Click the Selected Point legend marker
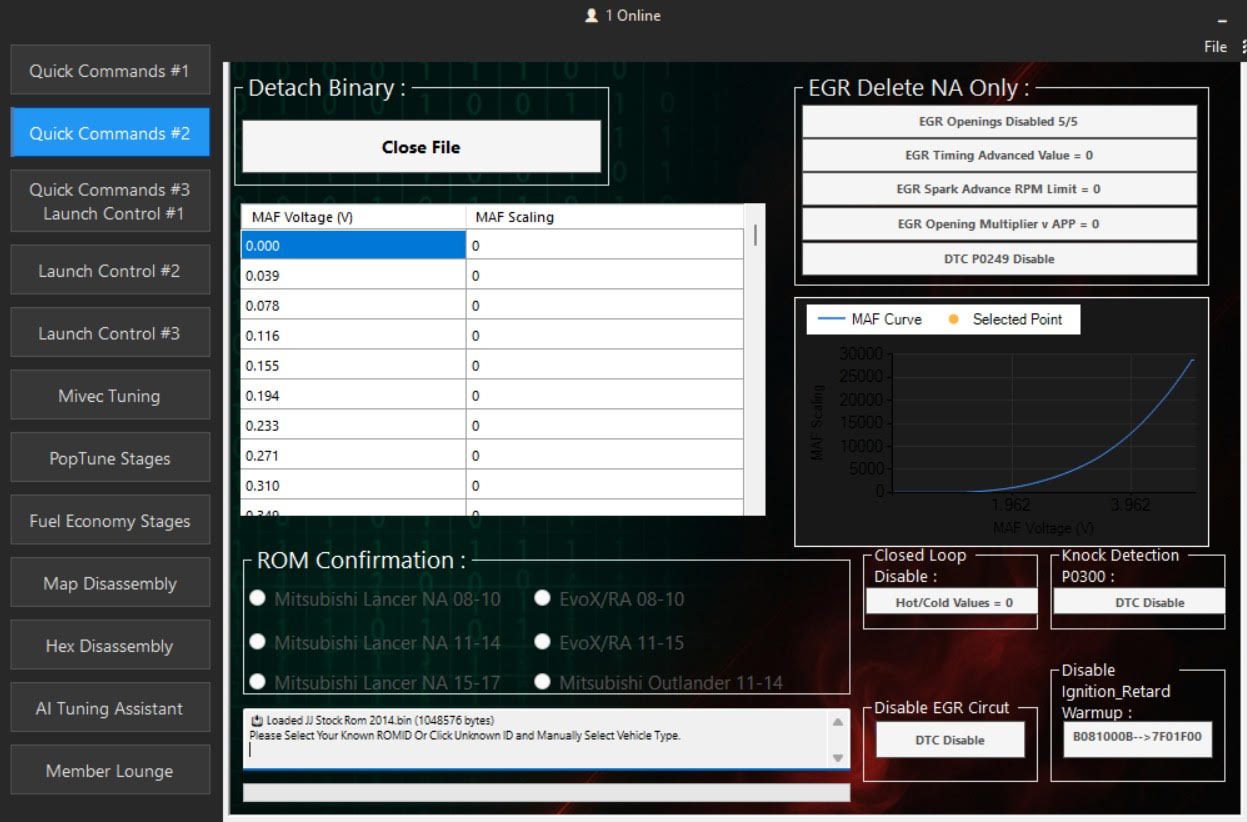The height and width of the screenshot is (822, 1247). pyautogui.click(x=952, y=320)
